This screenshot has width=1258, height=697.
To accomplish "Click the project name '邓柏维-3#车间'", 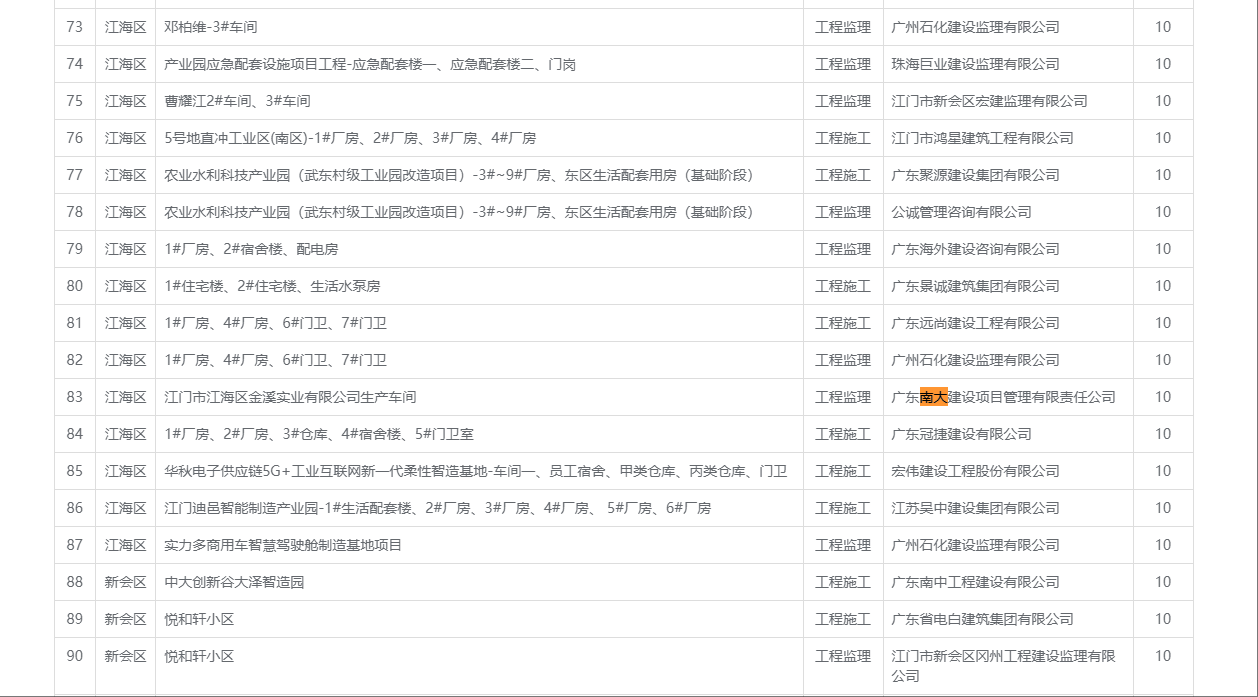I will 210,27.
